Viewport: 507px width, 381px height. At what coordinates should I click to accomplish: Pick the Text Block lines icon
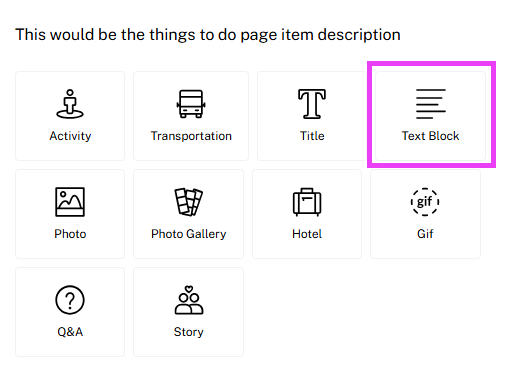(430, 104)
